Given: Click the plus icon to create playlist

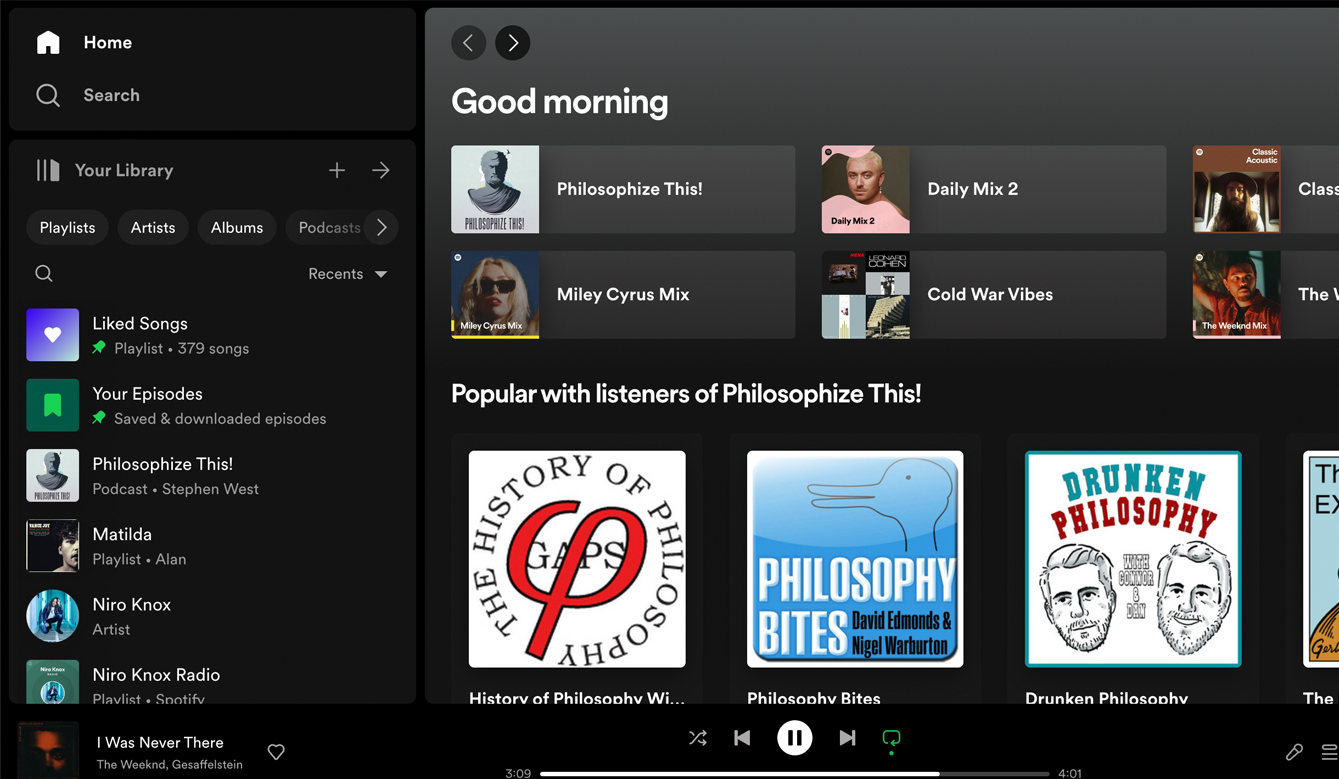Looking at the screenshot, I should point(337,171).
